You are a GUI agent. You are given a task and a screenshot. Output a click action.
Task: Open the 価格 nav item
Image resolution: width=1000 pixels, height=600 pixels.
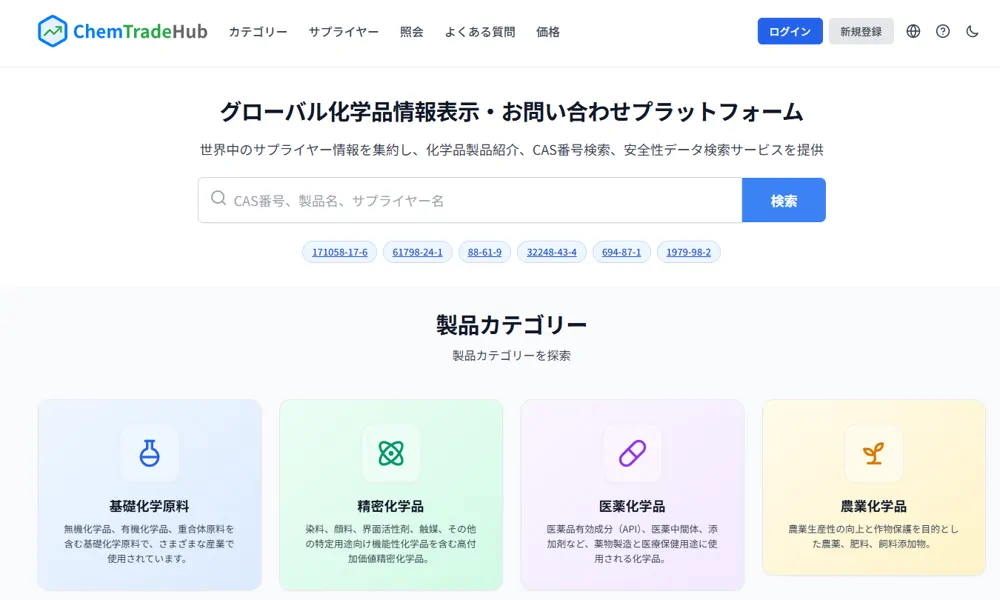tap(548, 32)
